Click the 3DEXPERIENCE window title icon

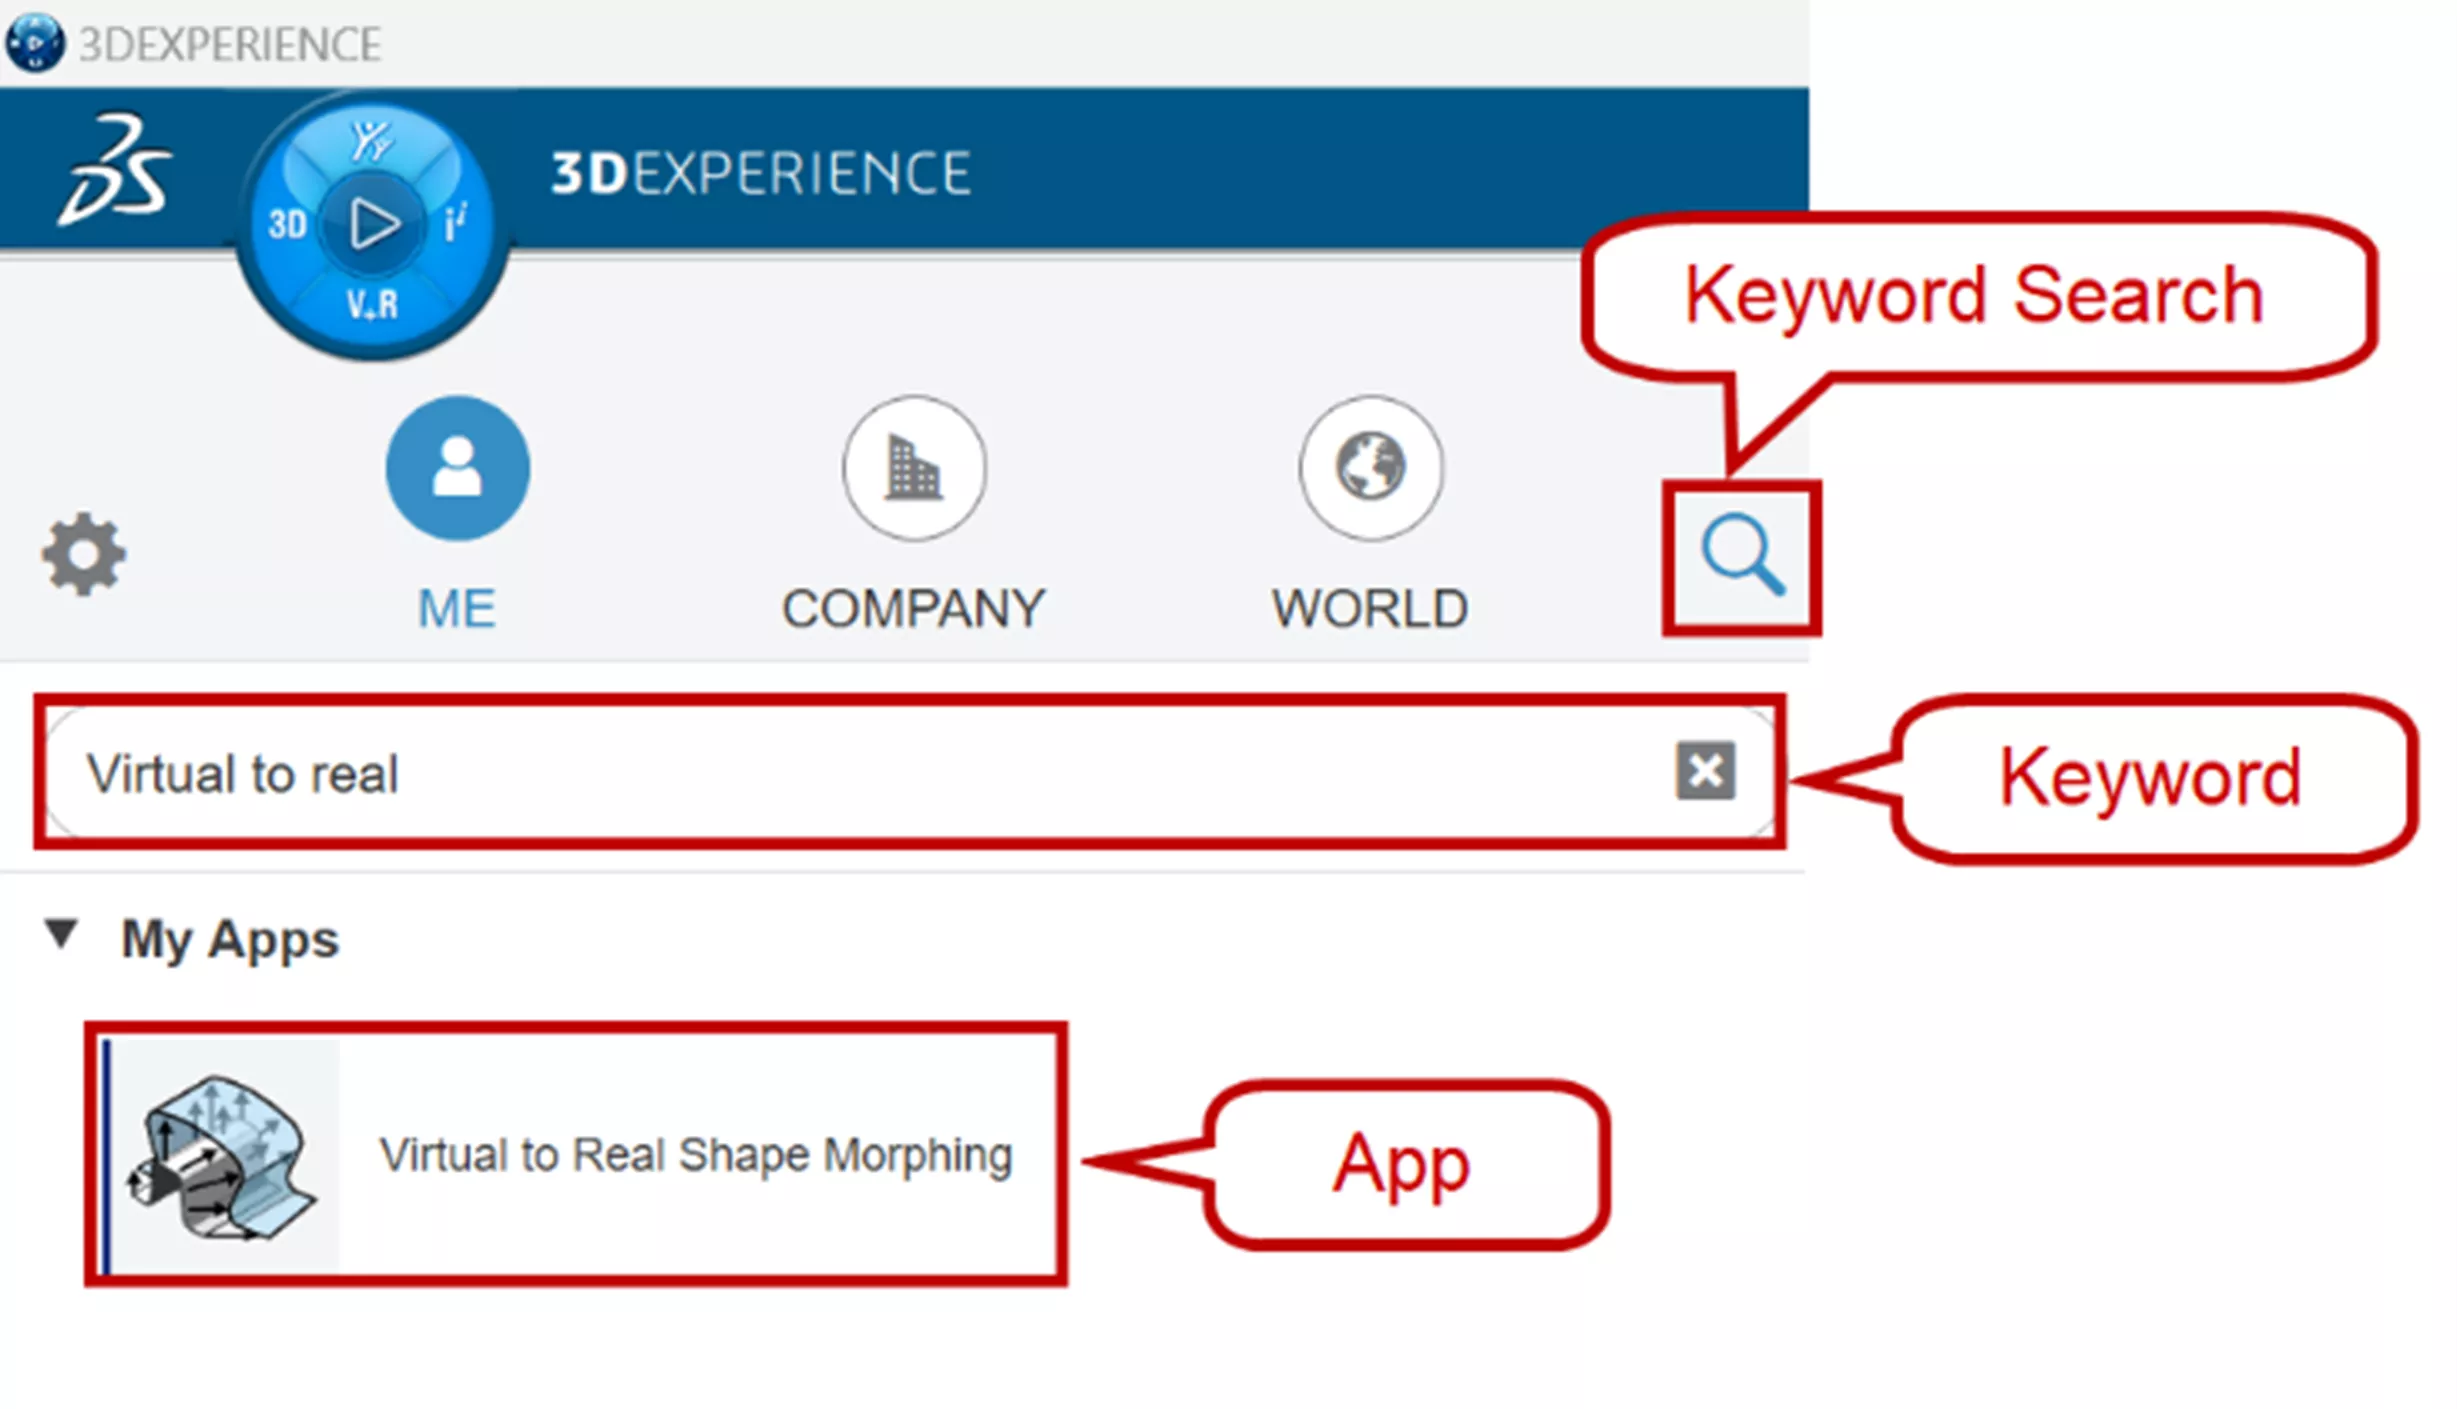pyautogui.click(x=35, y=43)
